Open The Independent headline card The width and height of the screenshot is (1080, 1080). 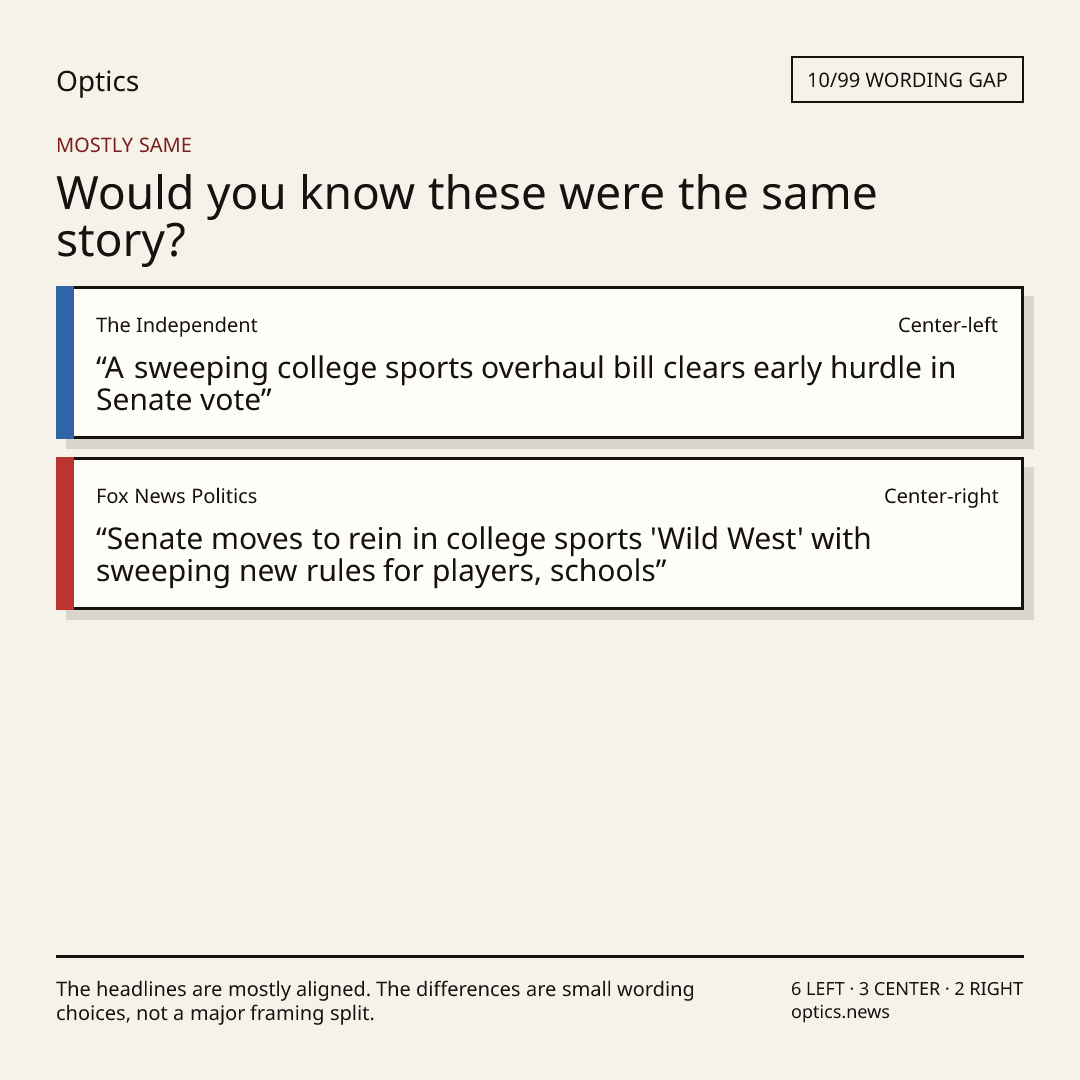click(x=540, y=362)
